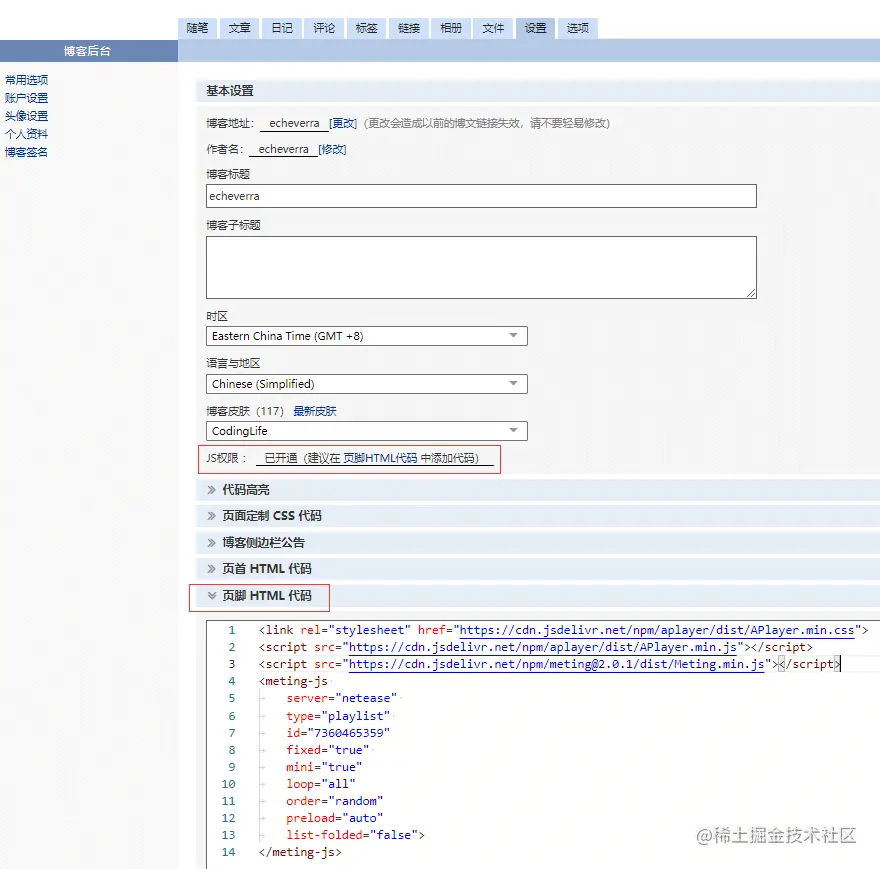Expand the 页首 HTML 代码 section
The width and height of the screenshot is (880, 869).
(x=267, y=569)
